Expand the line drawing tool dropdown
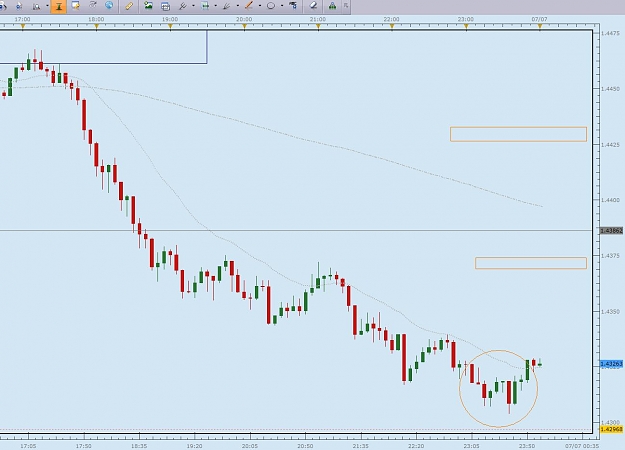The image size is (625, 450). click(x=259, y=6)
